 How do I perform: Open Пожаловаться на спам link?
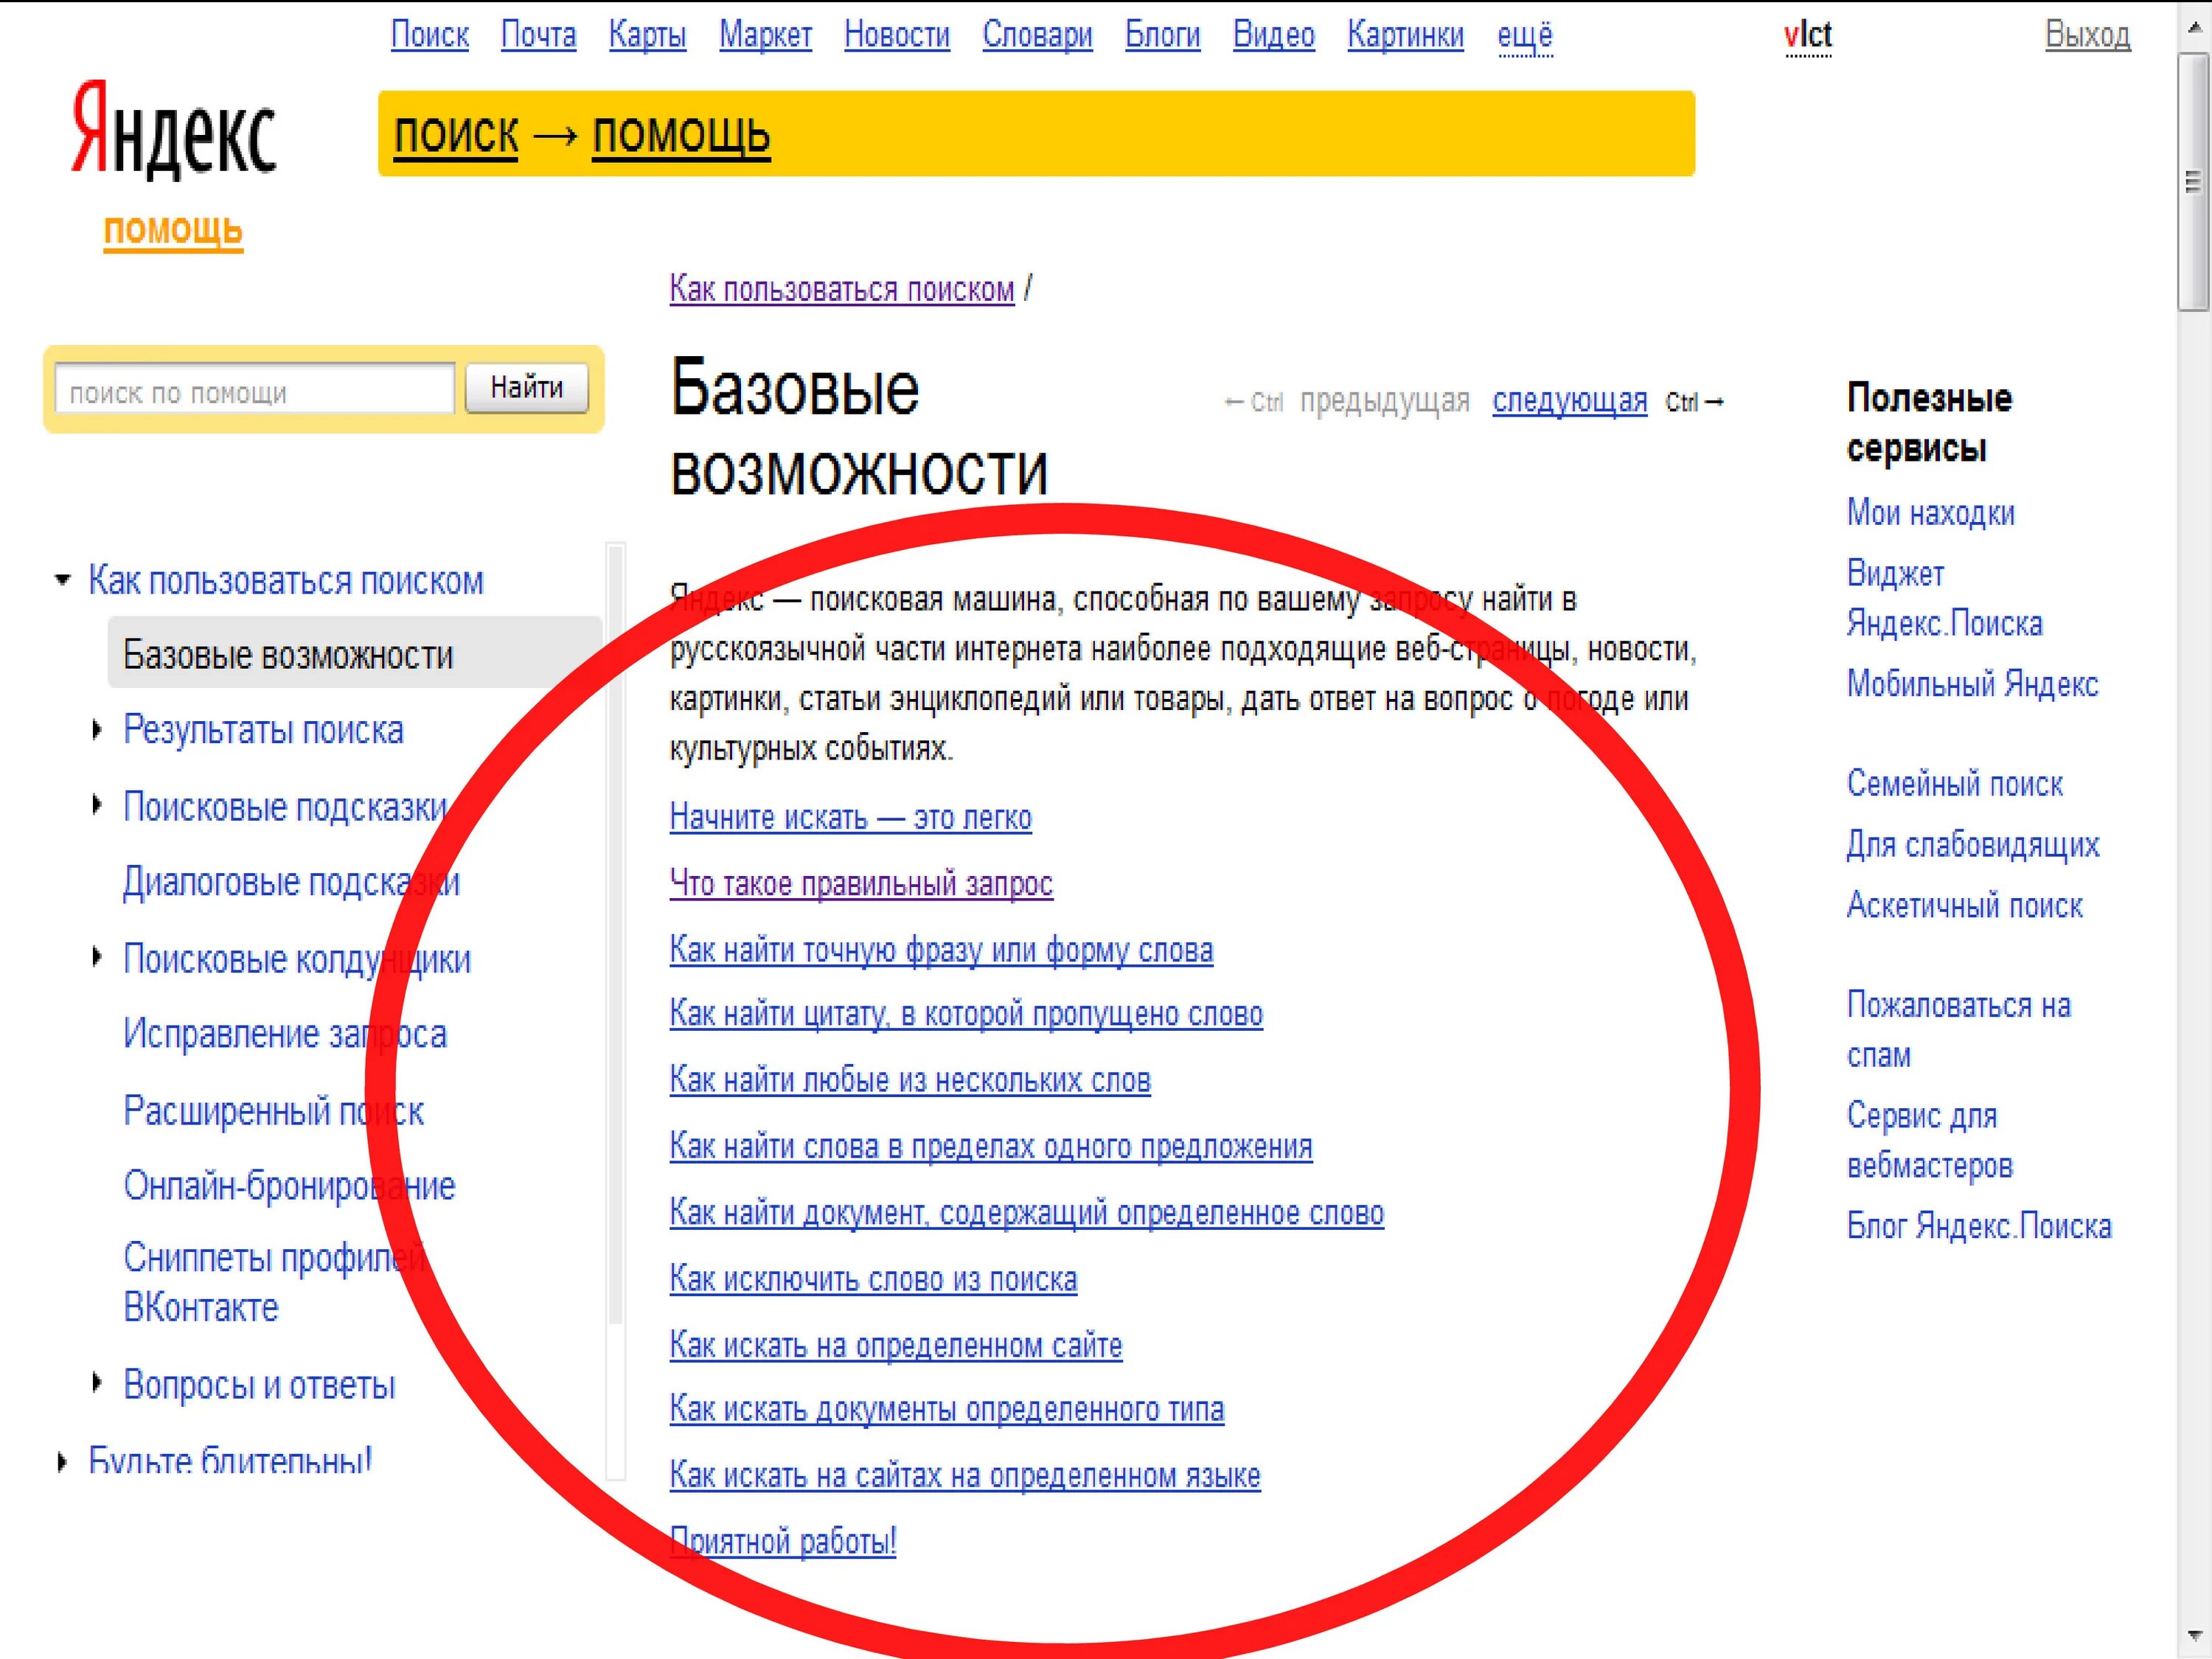1958,1030
